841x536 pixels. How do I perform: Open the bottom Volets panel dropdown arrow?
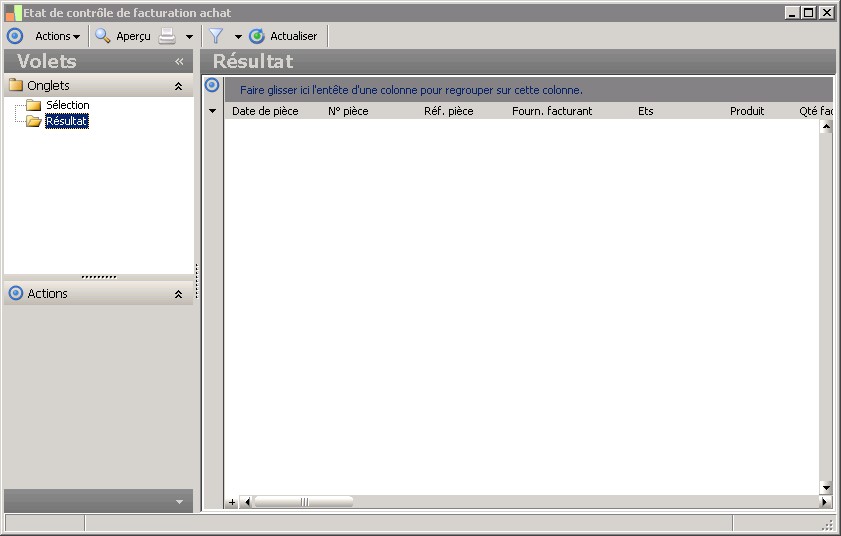point(179,502)
